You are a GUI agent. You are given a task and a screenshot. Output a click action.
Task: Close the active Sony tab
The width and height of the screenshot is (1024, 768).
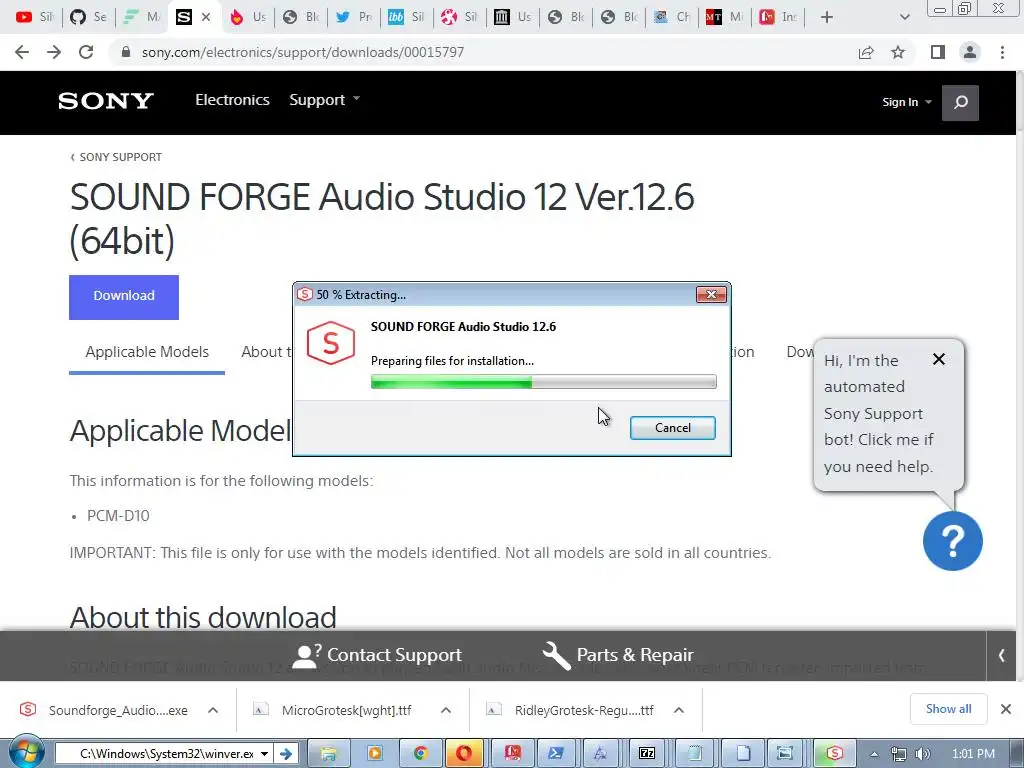coord(206,17)
